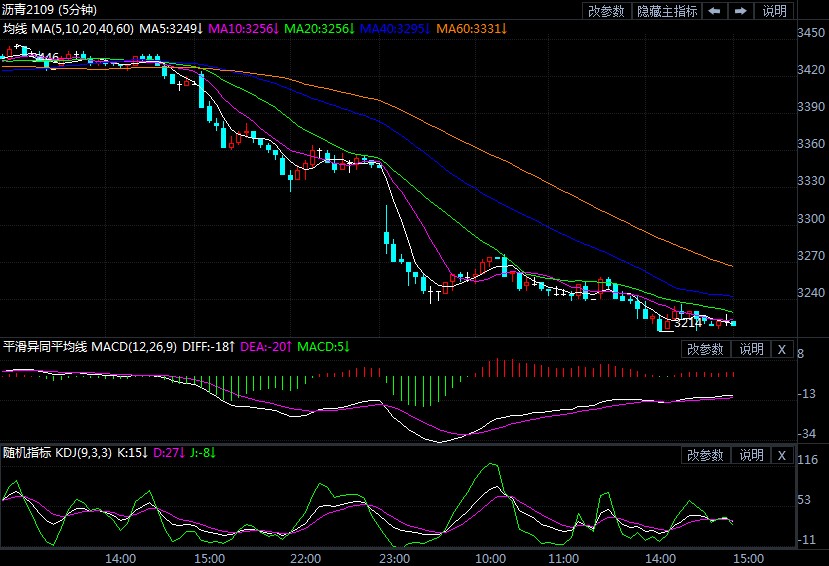Click the 沥青2109 (5分钟) chart title
The height and width of the screenshot is (566, 829).
[48, 10]
